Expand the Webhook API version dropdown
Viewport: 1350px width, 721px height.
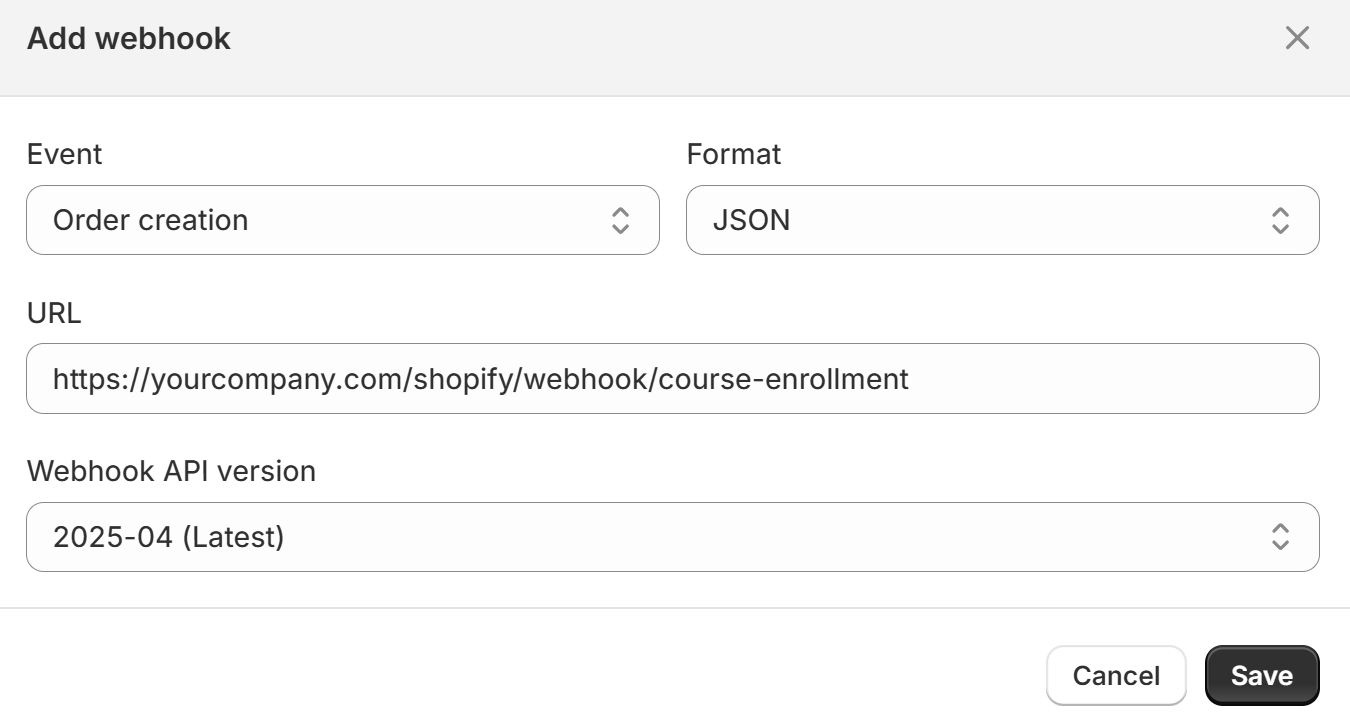tap(673, 537)
